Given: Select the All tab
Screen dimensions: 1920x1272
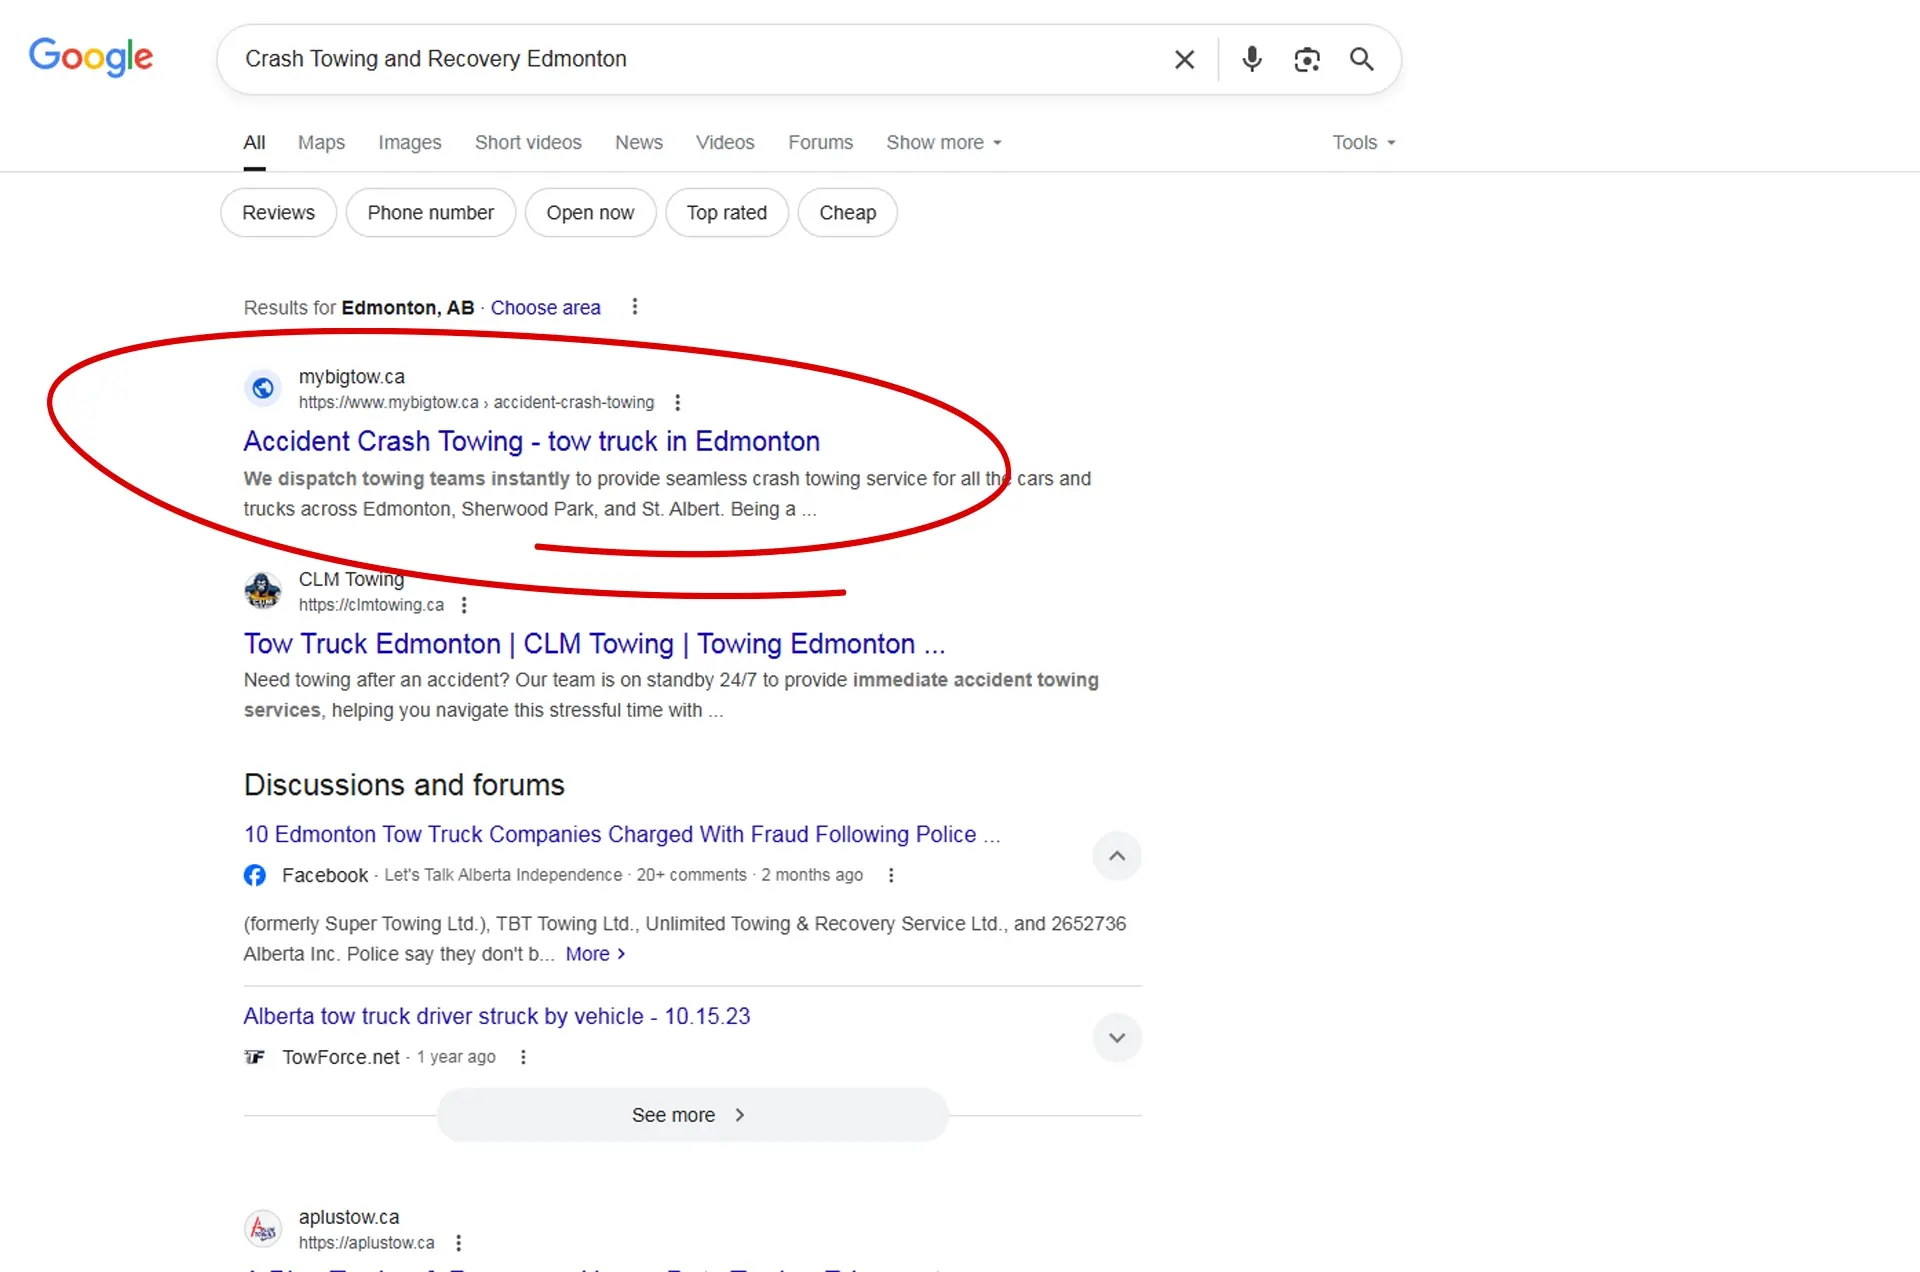Looking at the screenshot, I should (254, 142).
